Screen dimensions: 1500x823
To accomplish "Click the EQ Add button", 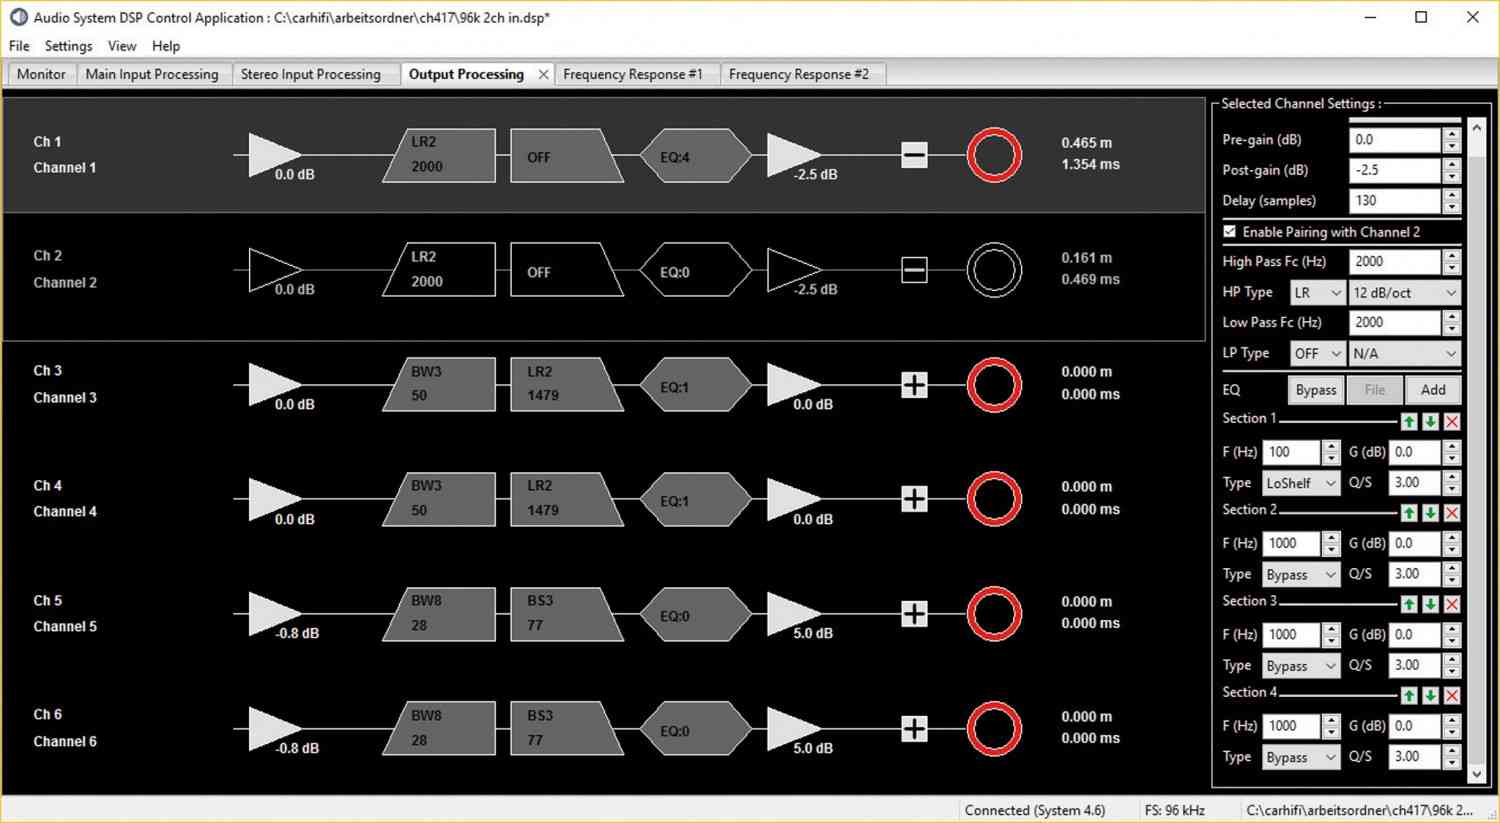I will point(1433,390).
